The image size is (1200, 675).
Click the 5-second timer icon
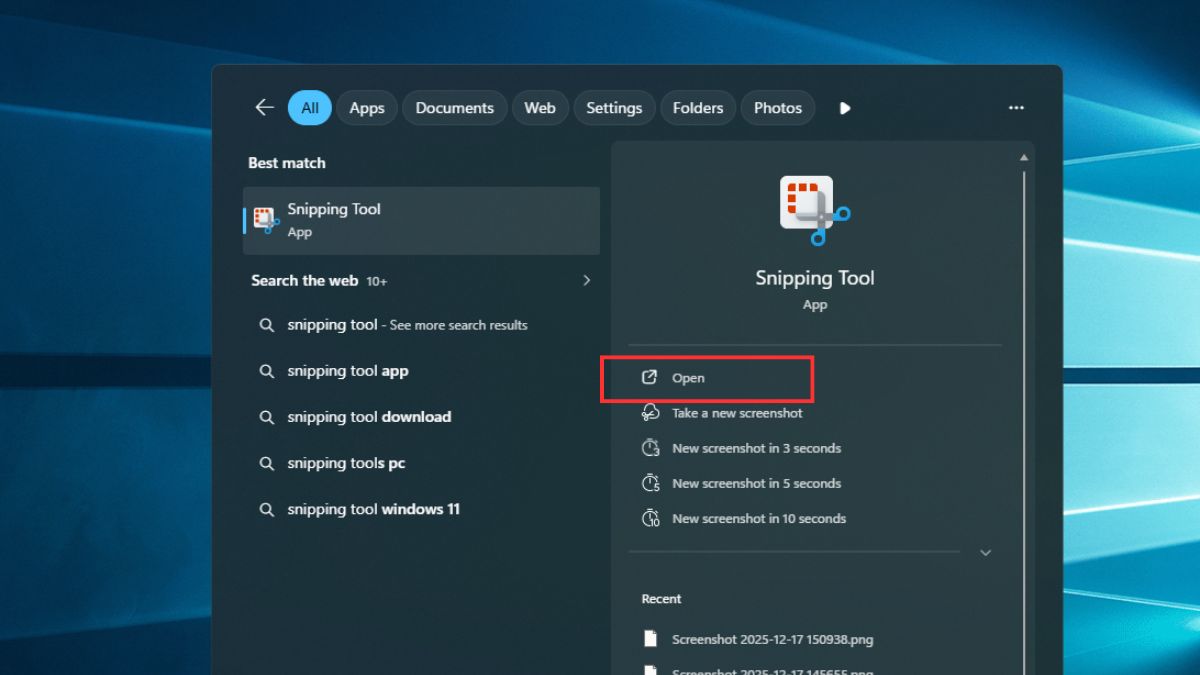tap(650, 483)
